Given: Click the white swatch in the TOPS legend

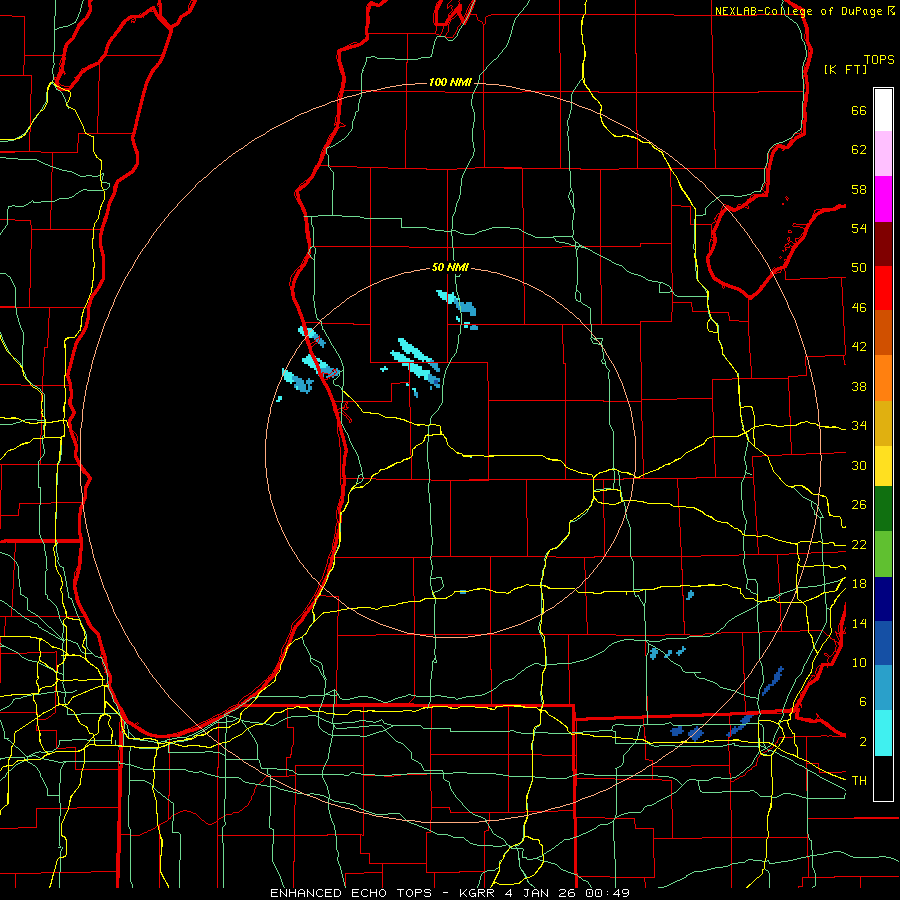Looking at the screenshot, I should [883, 110].
